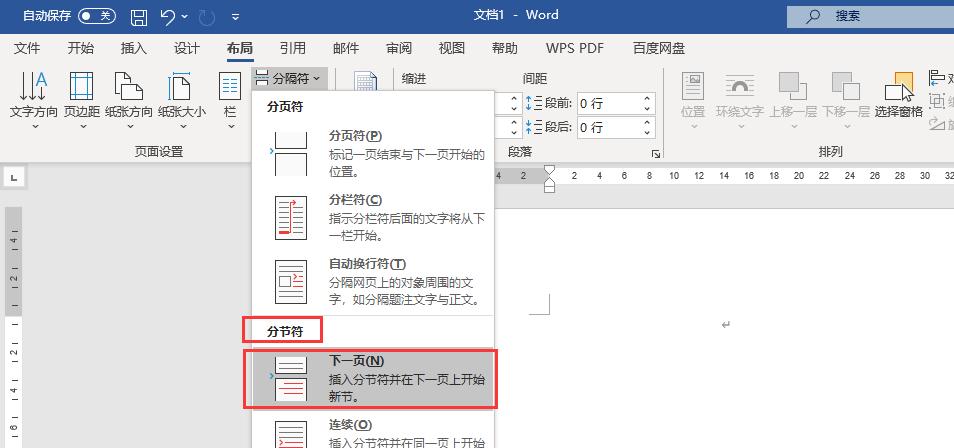Expand the 纸张大小 dropdown chevron
Viewport: 954px width, 448px height.
(x=183, y=127)
